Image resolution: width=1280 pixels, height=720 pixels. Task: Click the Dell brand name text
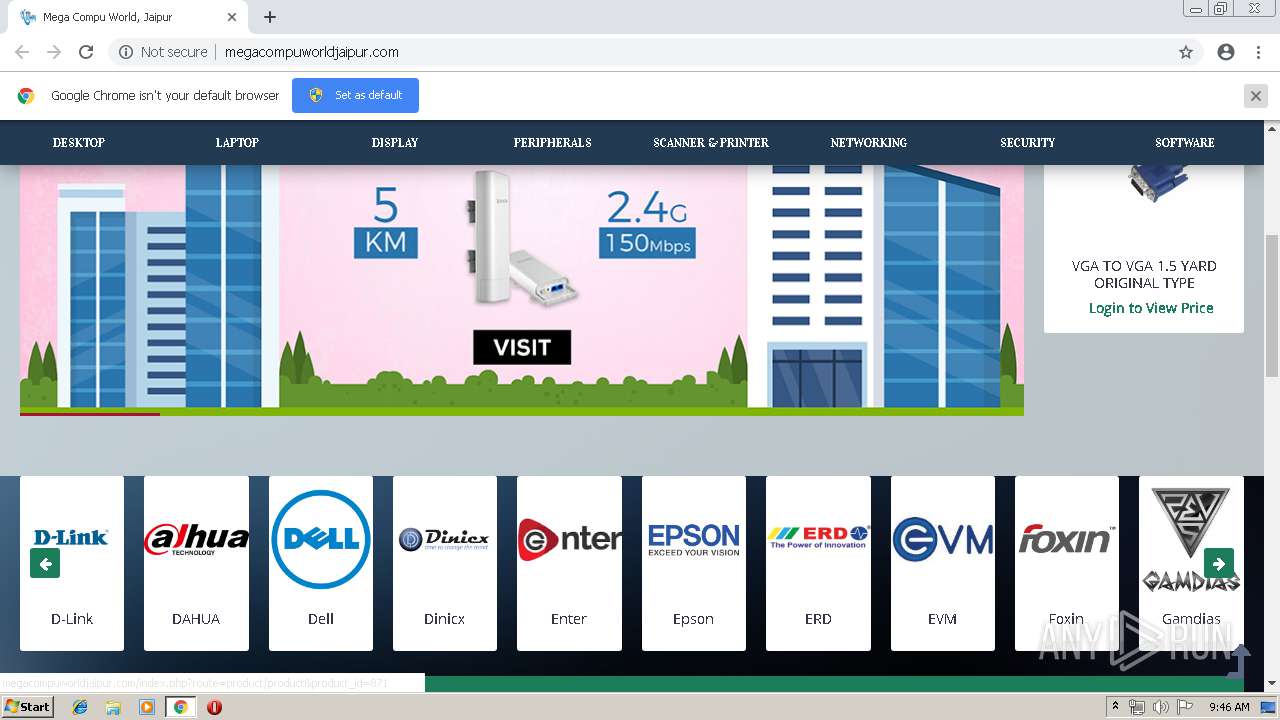321,619
